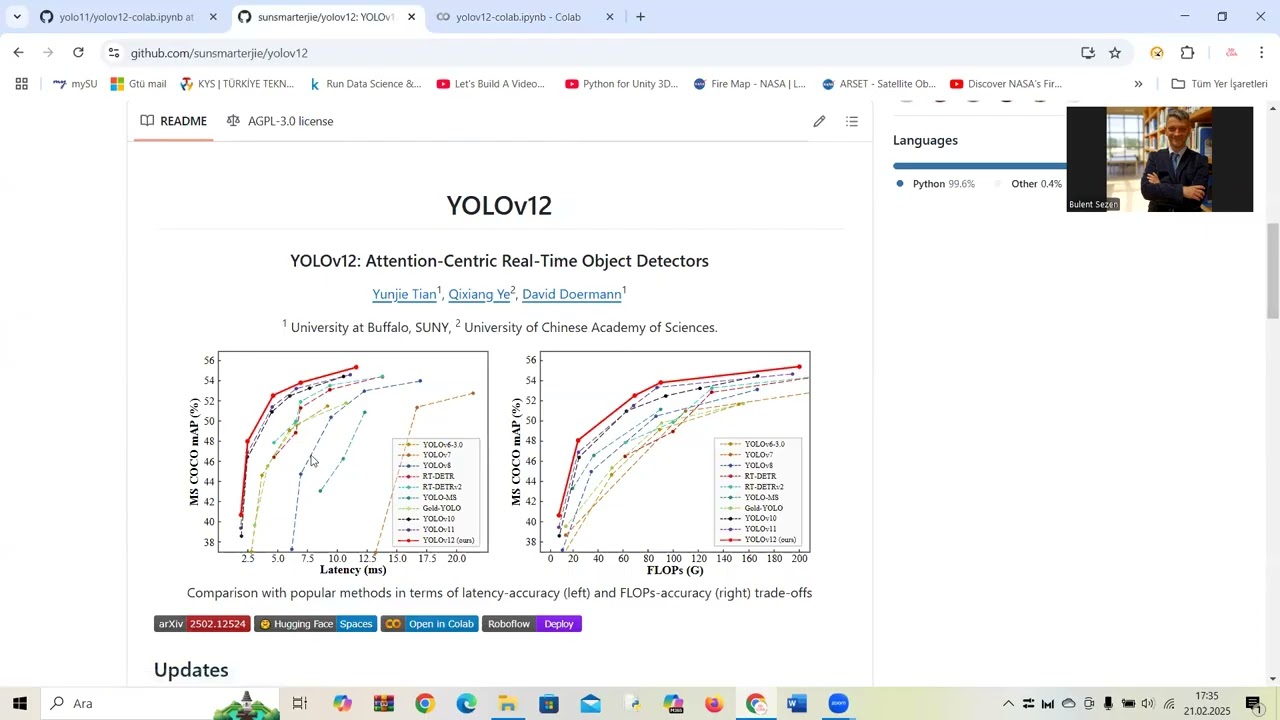1280x720 pixels.
Task: Open Word from the taskbar
Action: click(797, 704)
